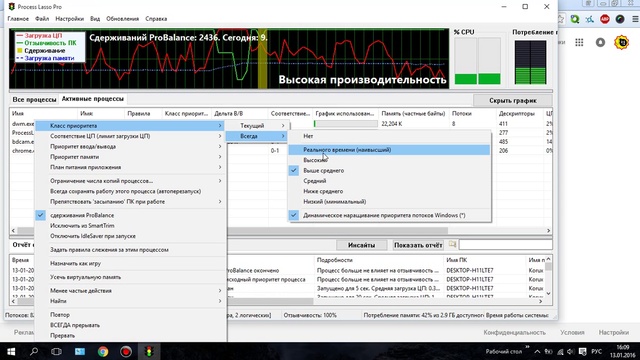Click the memory consumption meter

530,62
